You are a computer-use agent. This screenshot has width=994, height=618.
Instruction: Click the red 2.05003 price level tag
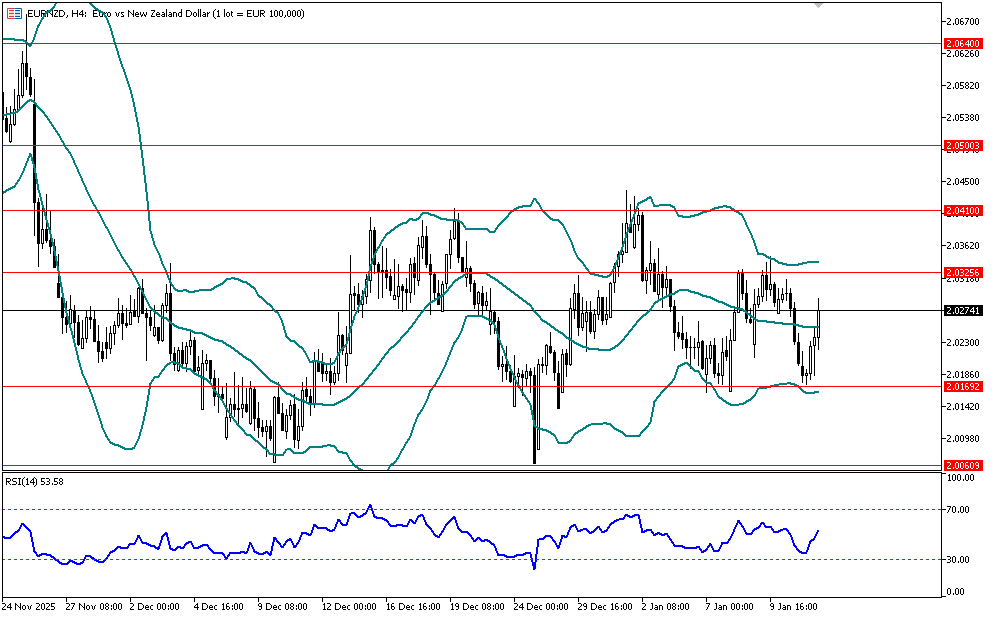[964, 145]
